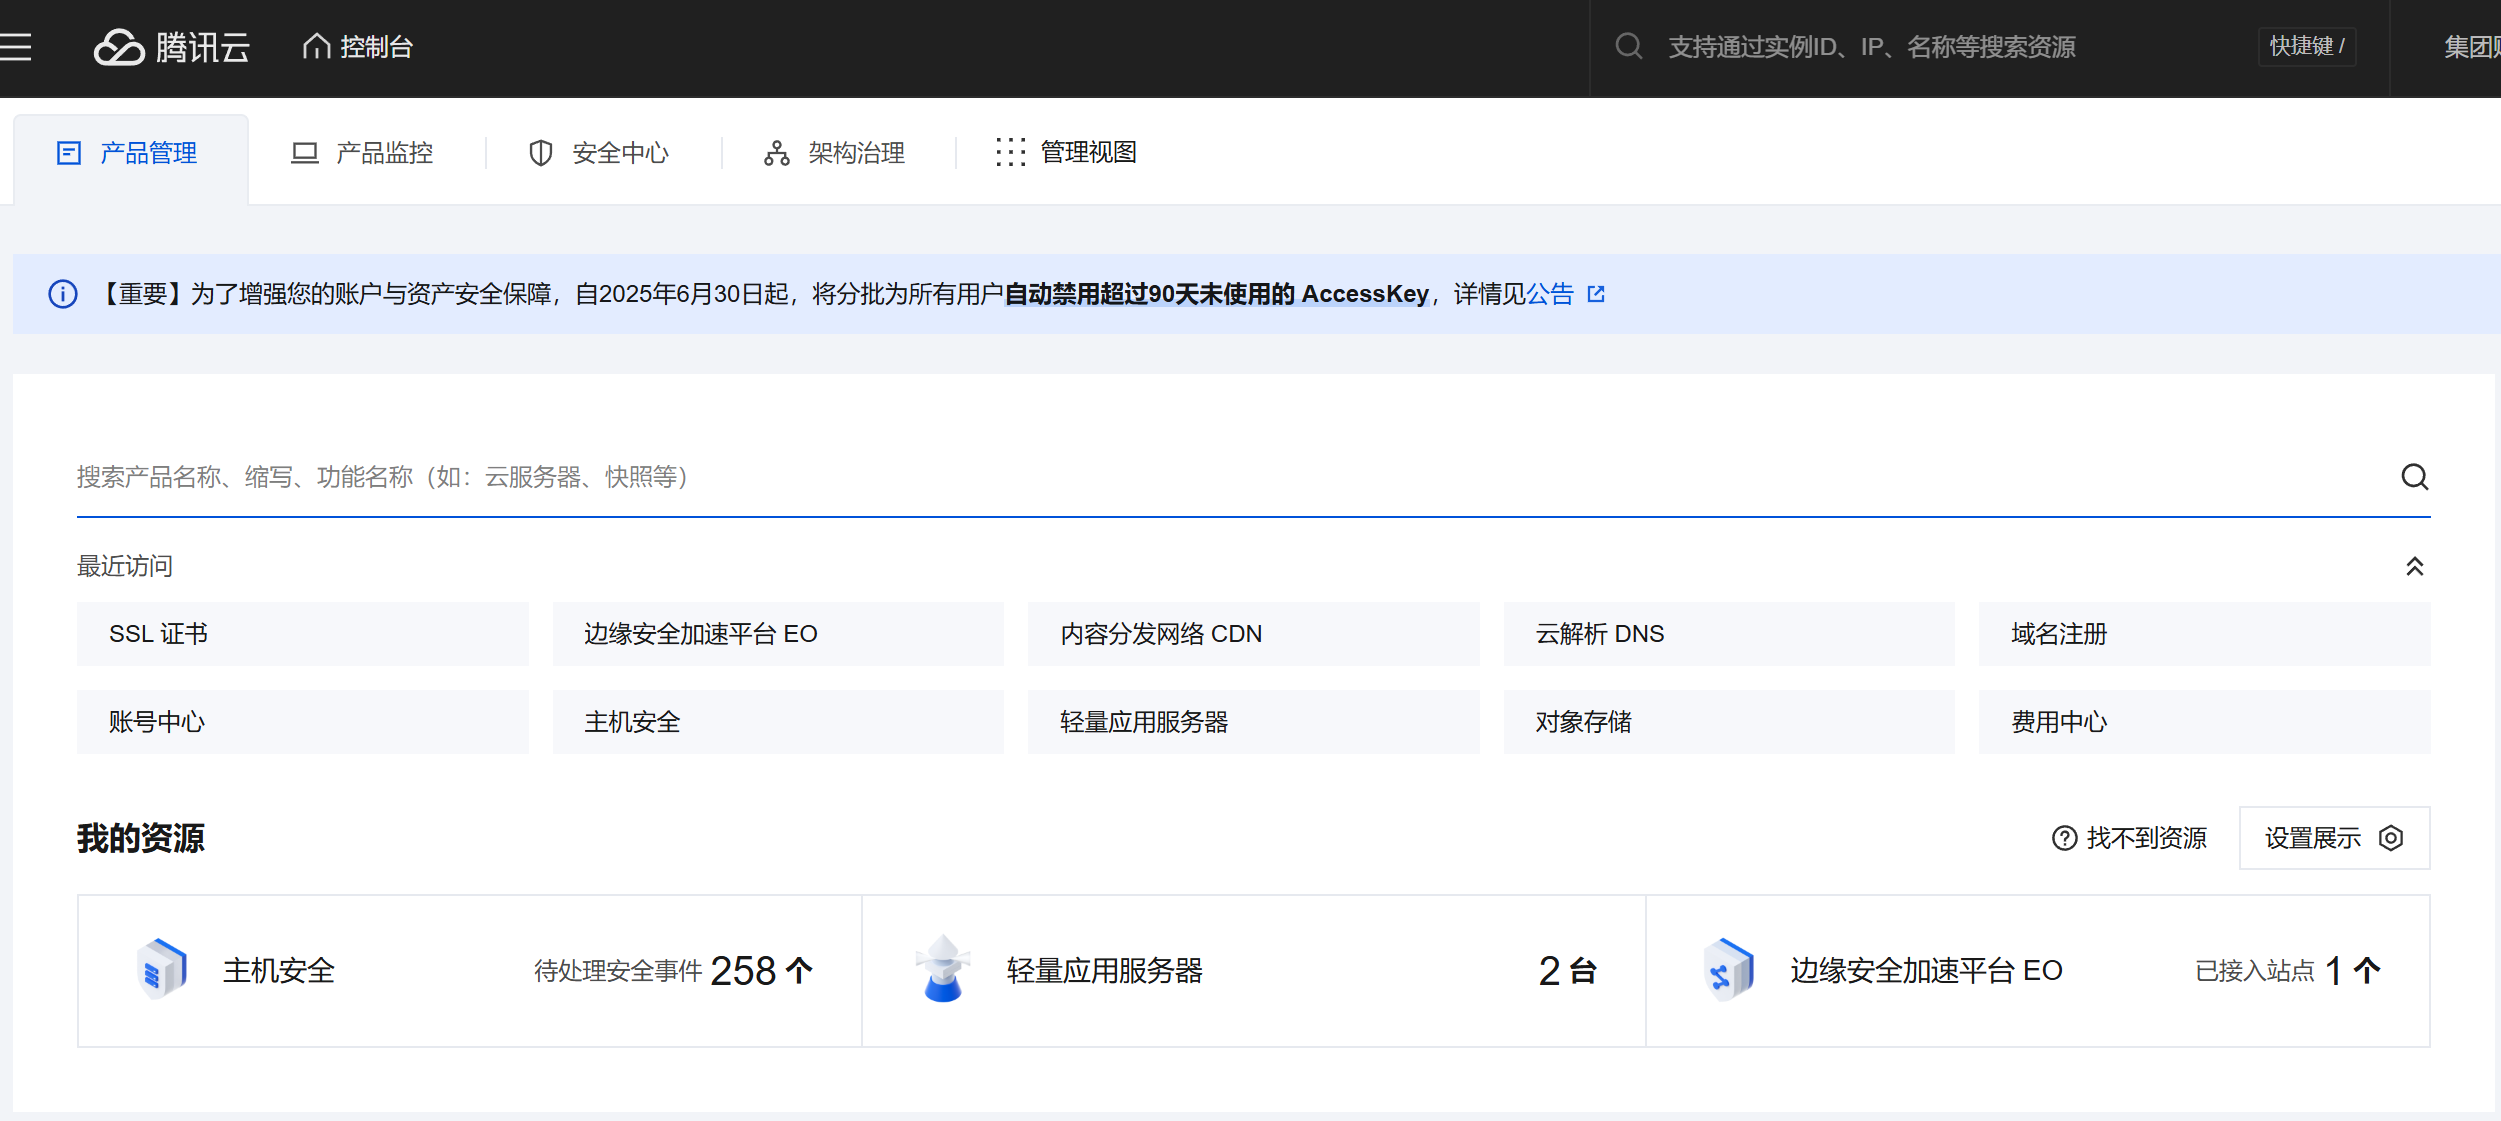
Task: Go to 控制台 home
Action: coord(358,47)
